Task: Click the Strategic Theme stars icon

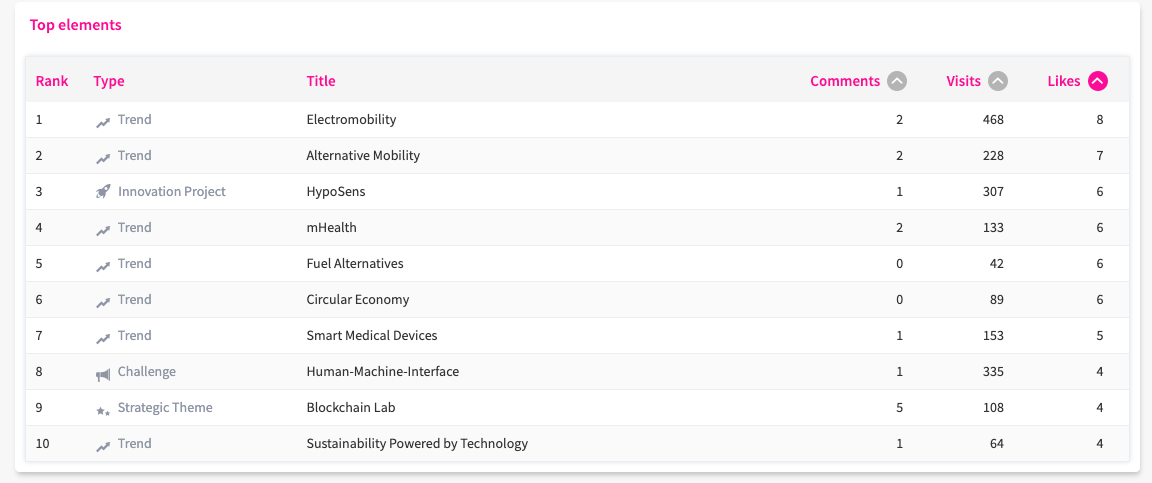Action: click(103, 409)
